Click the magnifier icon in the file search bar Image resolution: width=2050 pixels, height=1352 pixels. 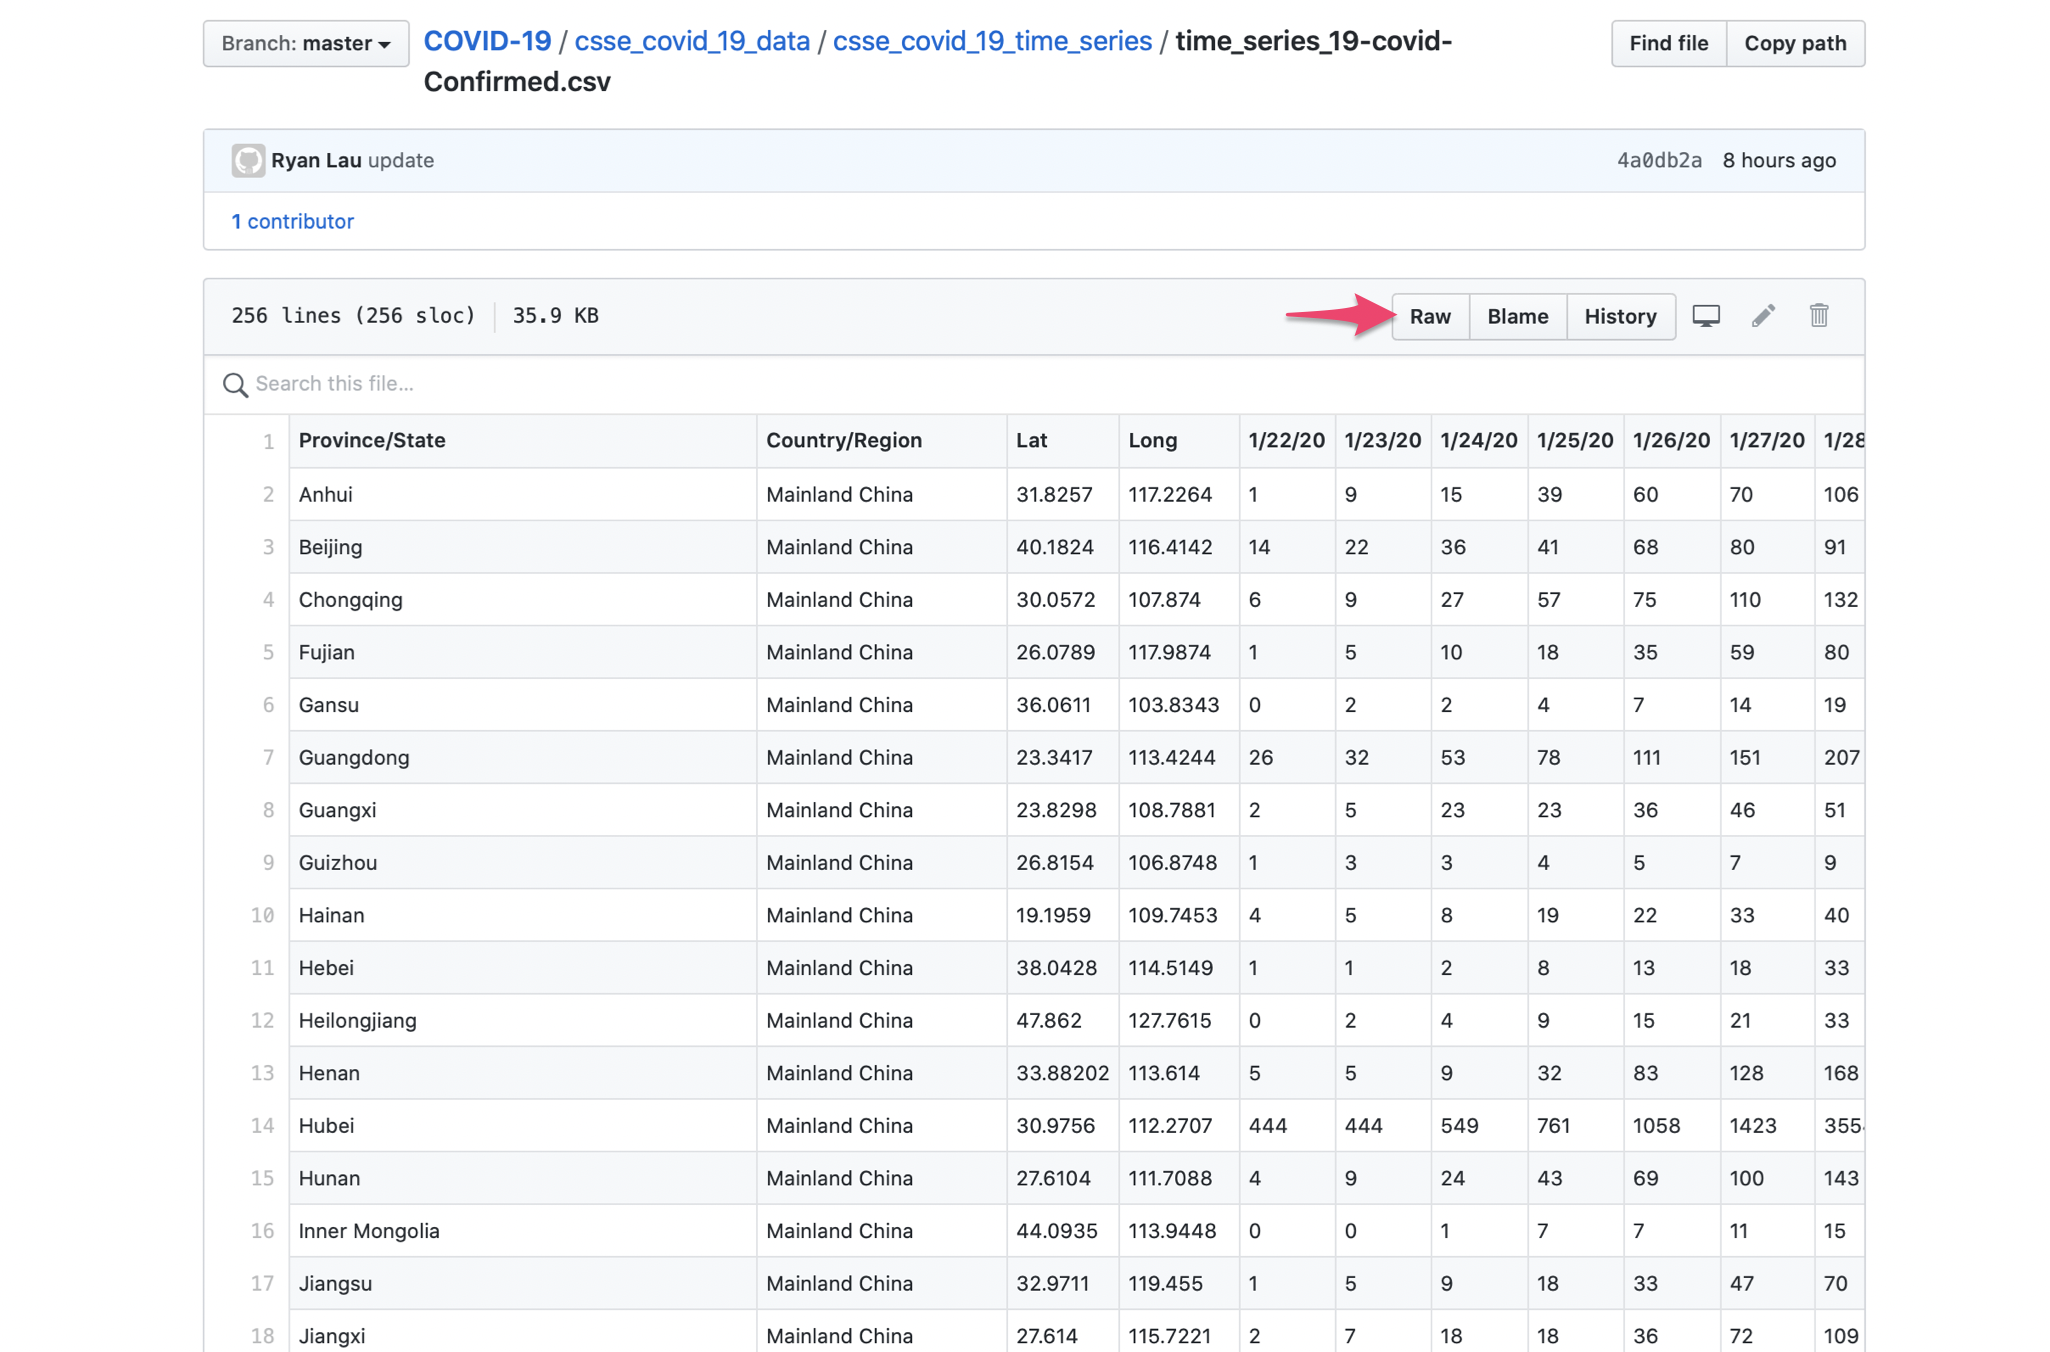(x=235, y=385)
